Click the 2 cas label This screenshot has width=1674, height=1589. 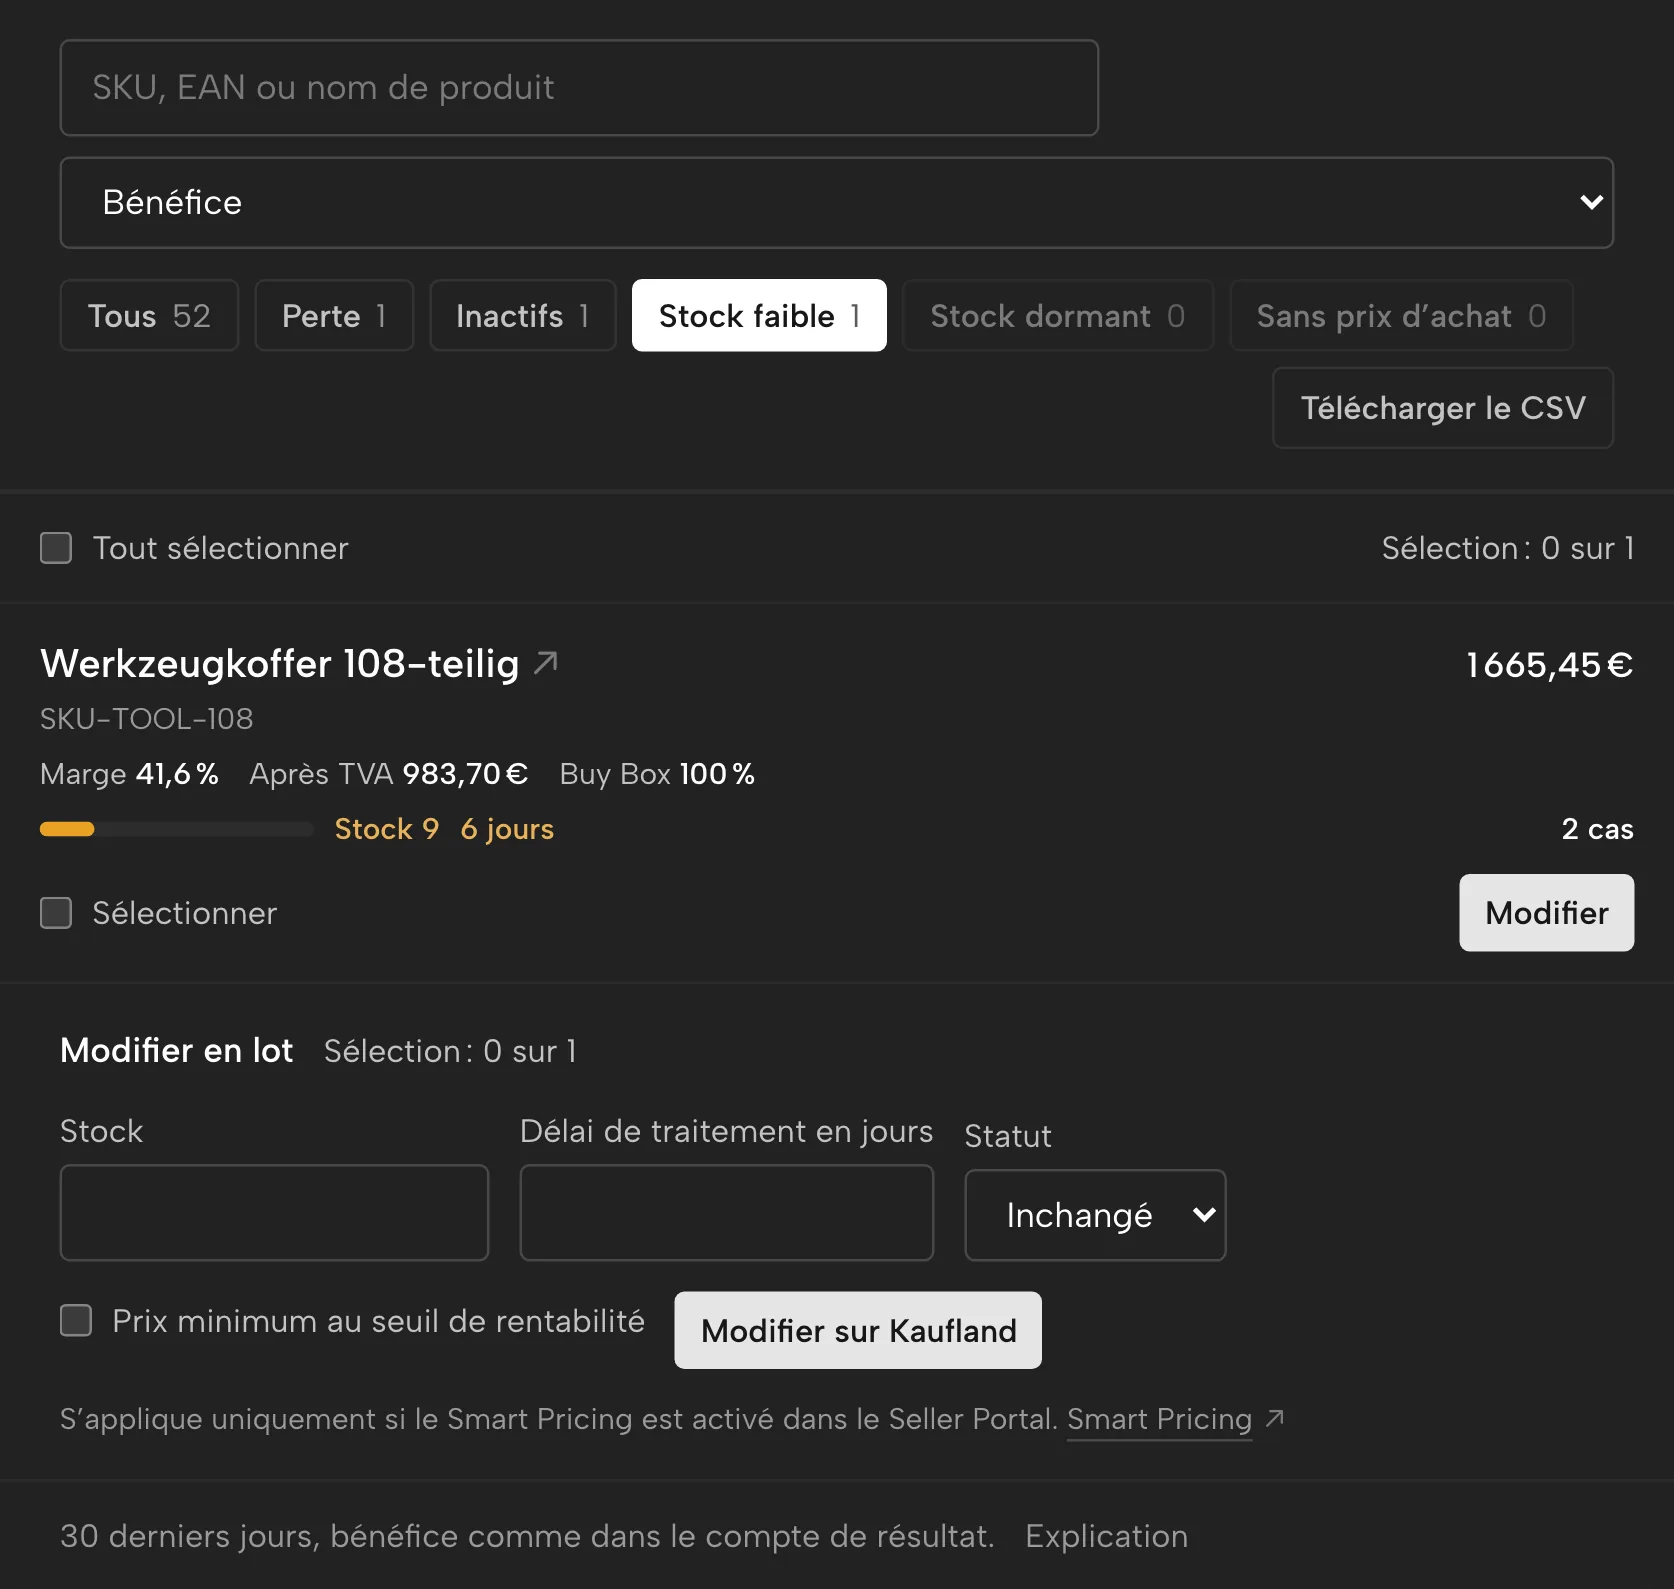click(x=1598, y=829)
